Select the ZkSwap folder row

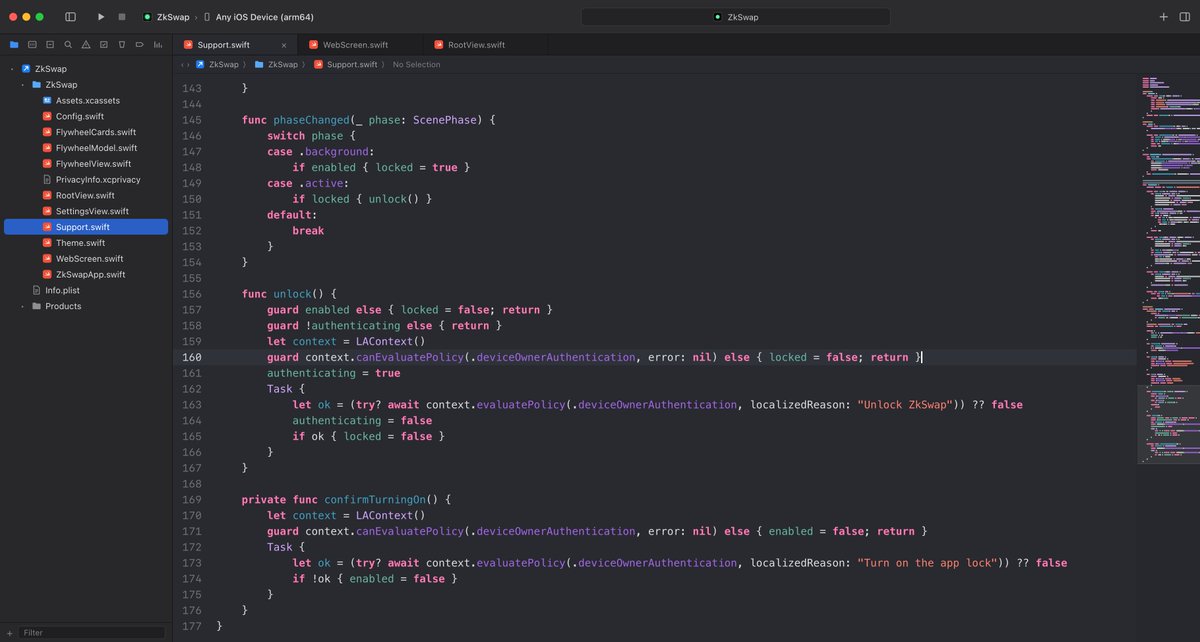point(86,85)
